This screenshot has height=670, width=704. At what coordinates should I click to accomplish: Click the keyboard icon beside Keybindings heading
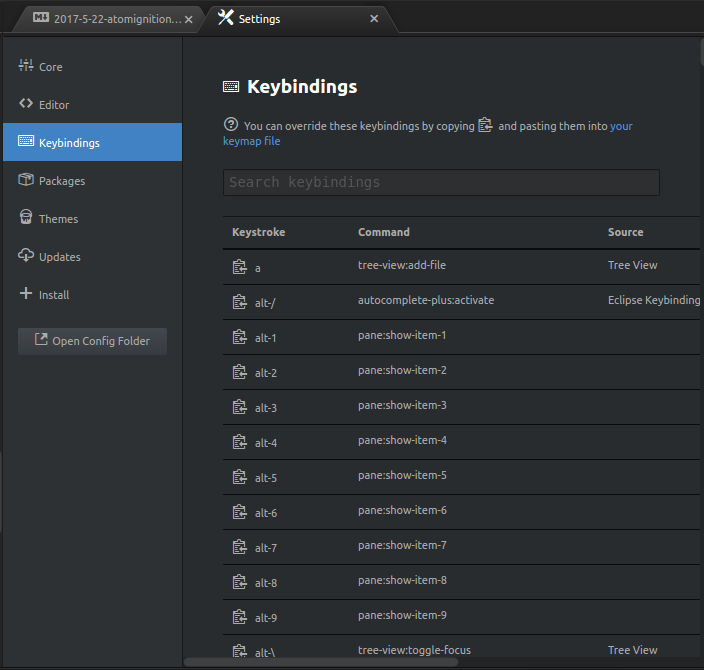click(231, 87)
